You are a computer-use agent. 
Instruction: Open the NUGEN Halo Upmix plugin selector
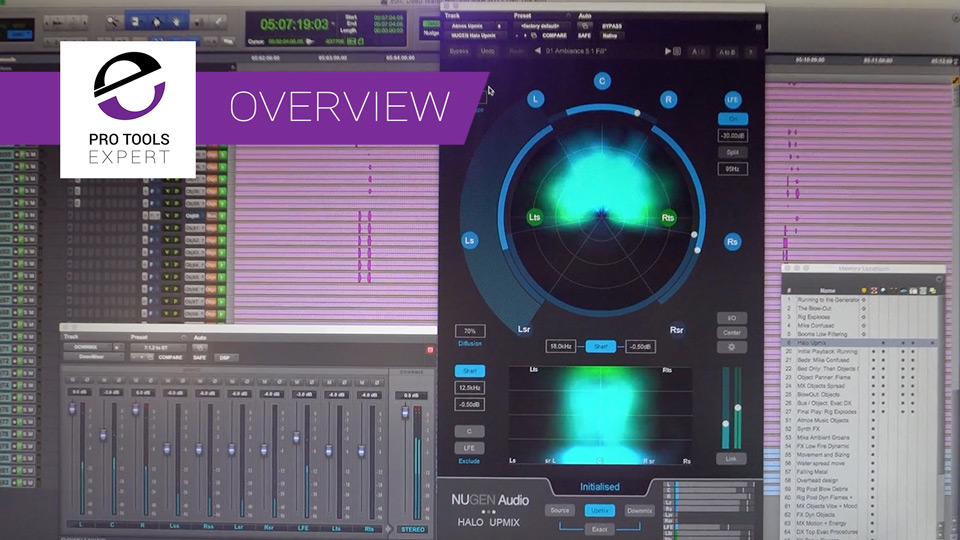point(474,36)
